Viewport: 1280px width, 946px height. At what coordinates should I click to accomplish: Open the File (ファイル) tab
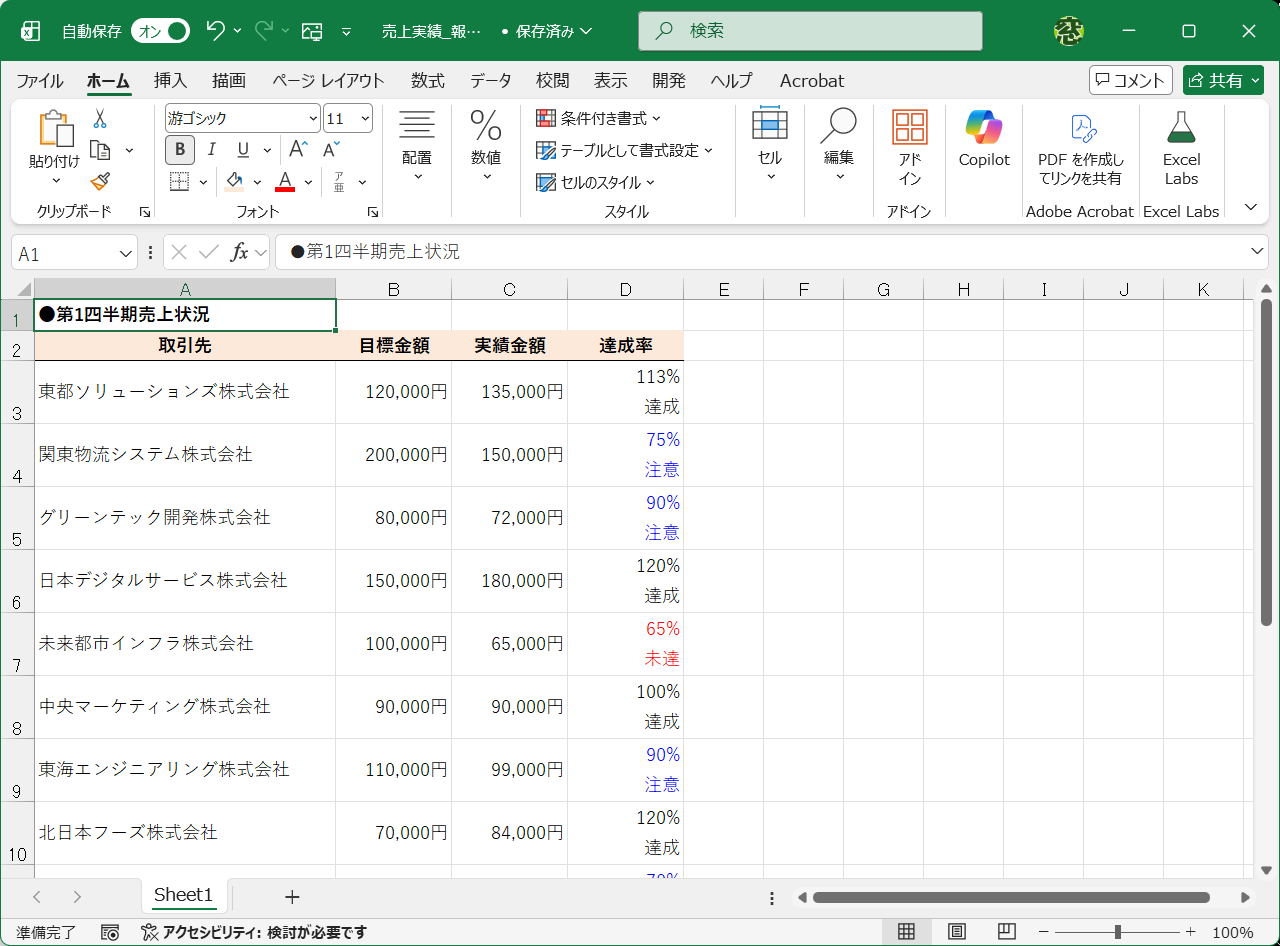tap(40, 81)
